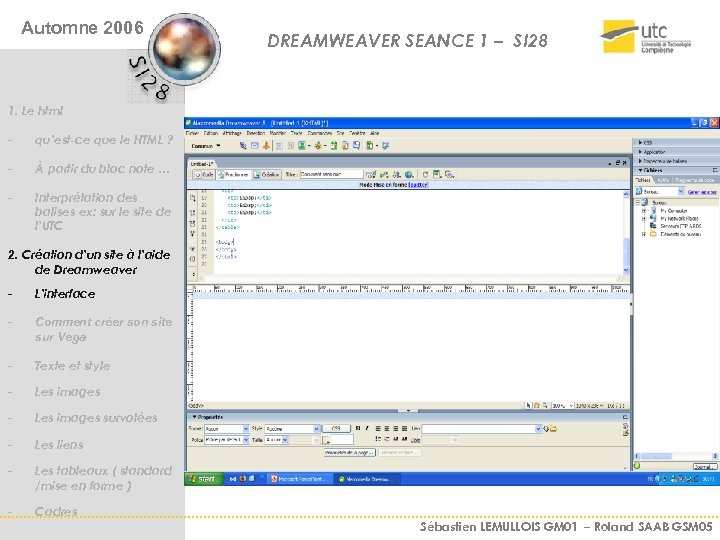The image size is (720, 540).
Task: Click the Propriétés de la page button
Action: tap(349, 452)
